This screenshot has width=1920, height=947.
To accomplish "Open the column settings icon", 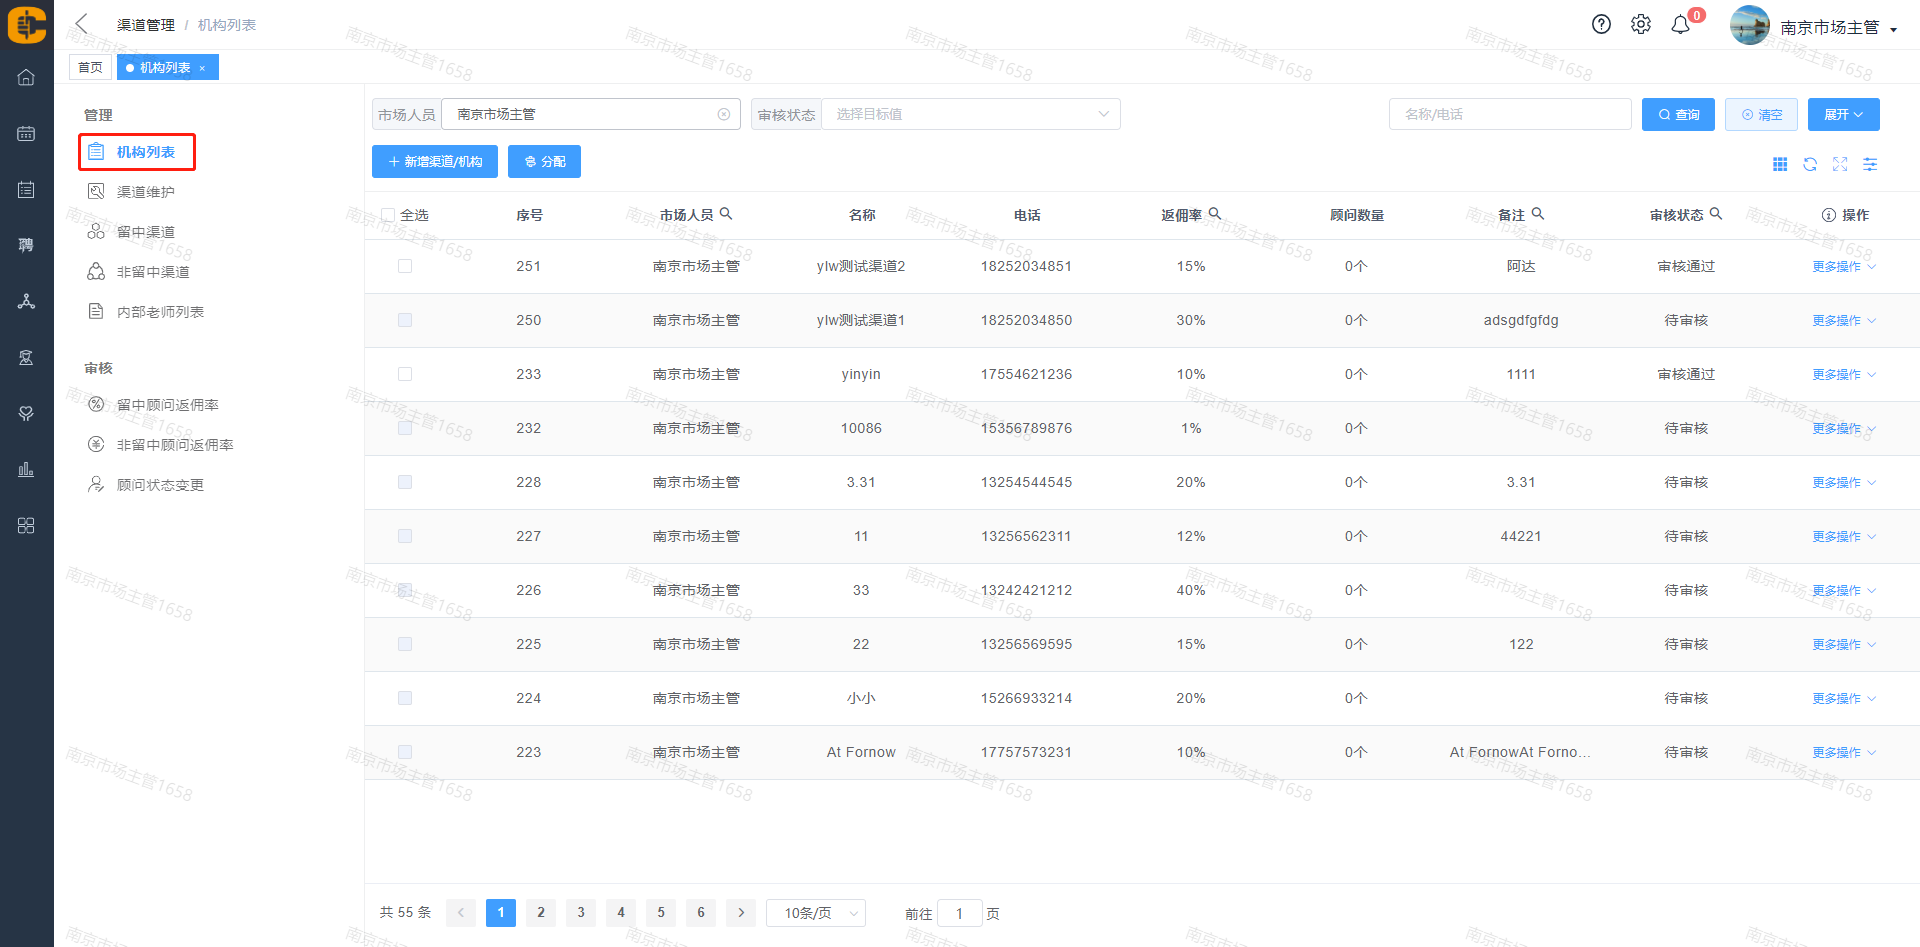I will [1870, 164].
